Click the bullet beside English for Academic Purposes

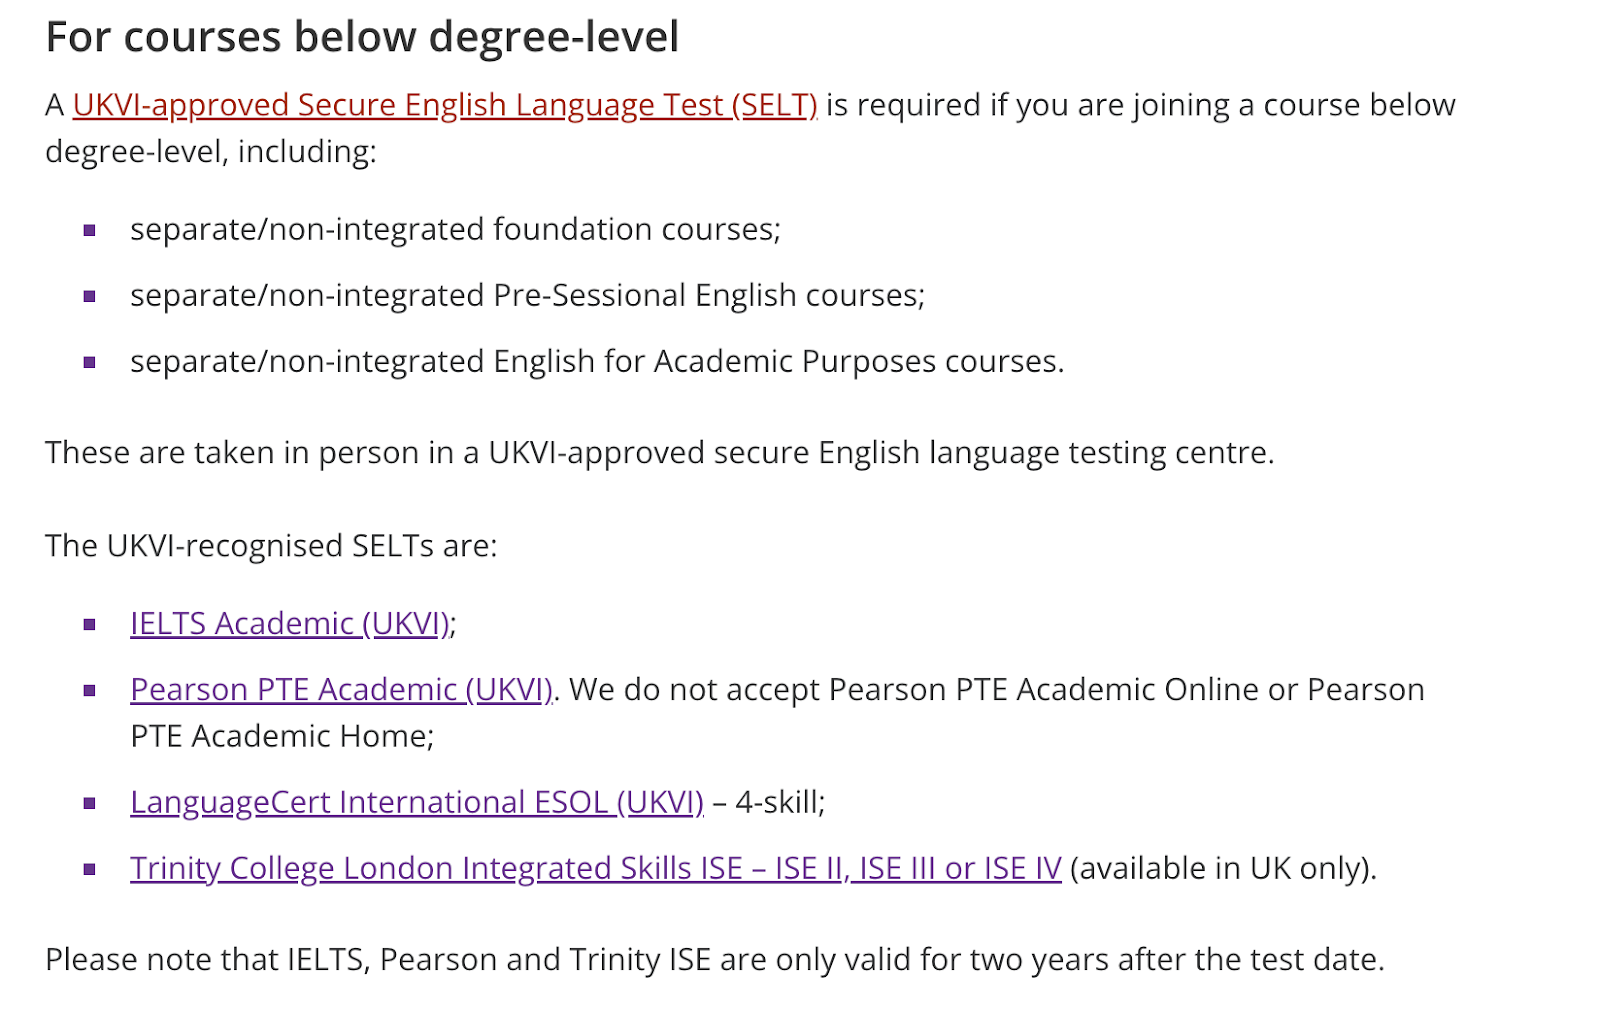(x=90, y=363)
